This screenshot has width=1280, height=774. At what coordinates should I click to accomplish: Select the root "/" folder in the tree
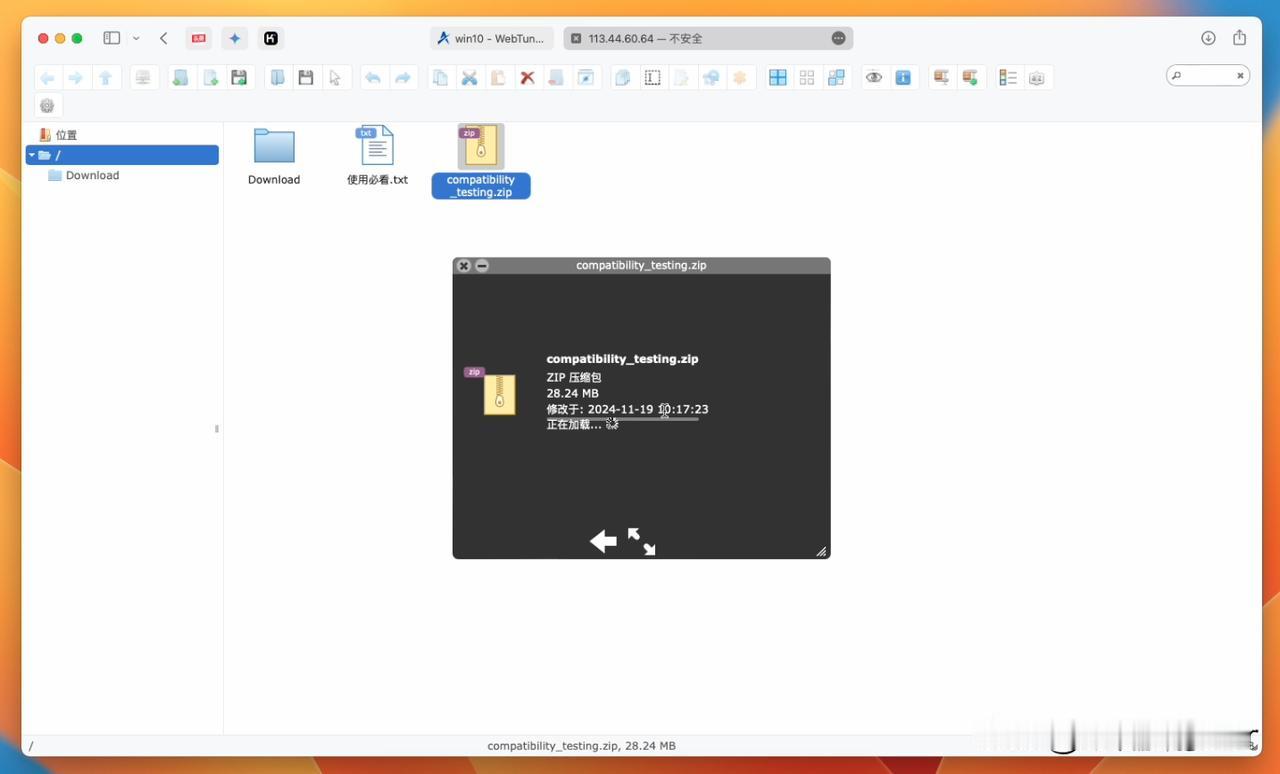click(122, 155)
